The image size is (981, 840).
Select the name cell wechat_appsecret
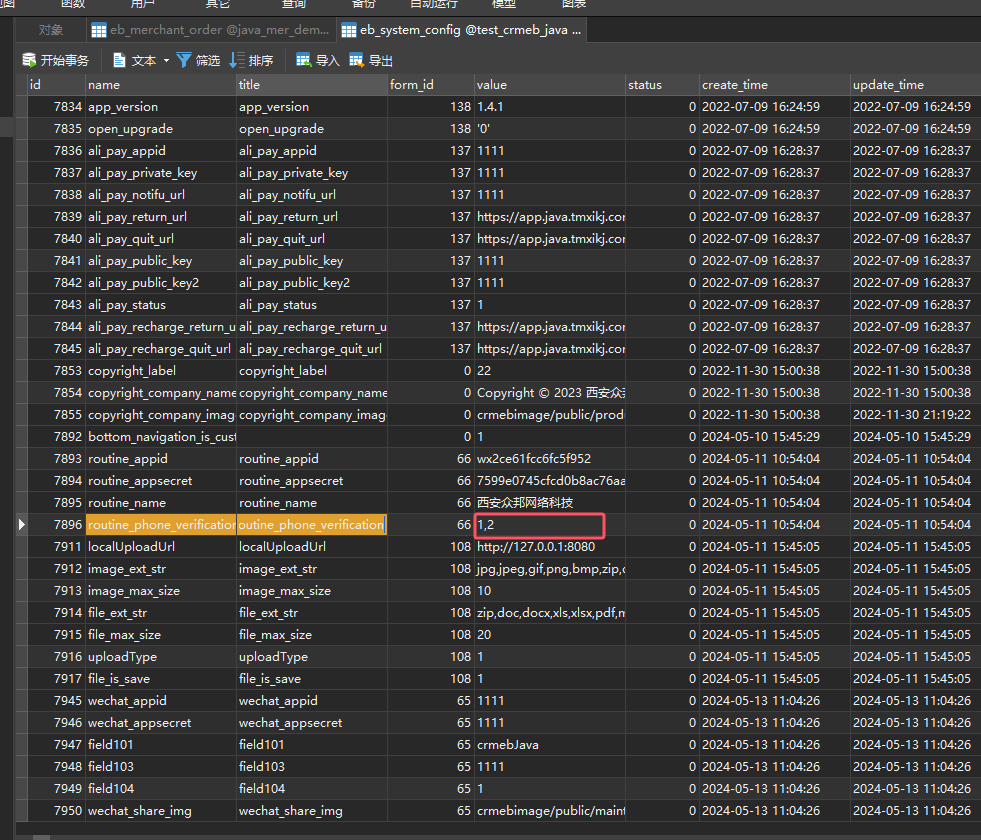161,723
